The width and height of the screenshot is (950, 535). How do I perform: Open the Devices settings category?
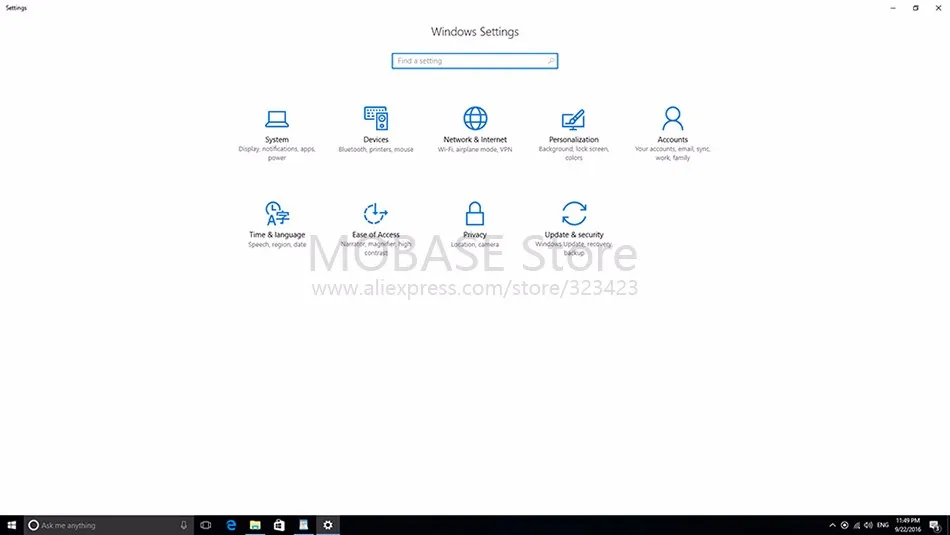[x=376, y=130]
